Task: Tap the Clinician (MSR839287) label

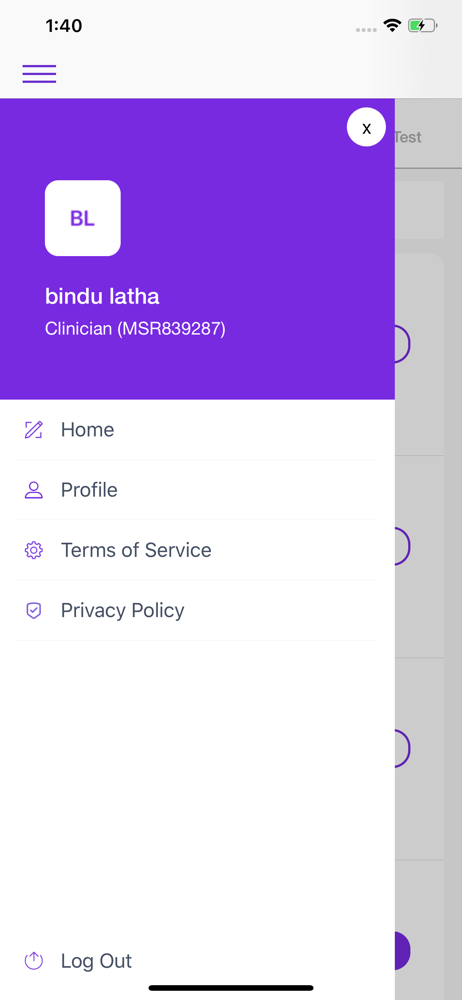Action: [x=135, y=329]
